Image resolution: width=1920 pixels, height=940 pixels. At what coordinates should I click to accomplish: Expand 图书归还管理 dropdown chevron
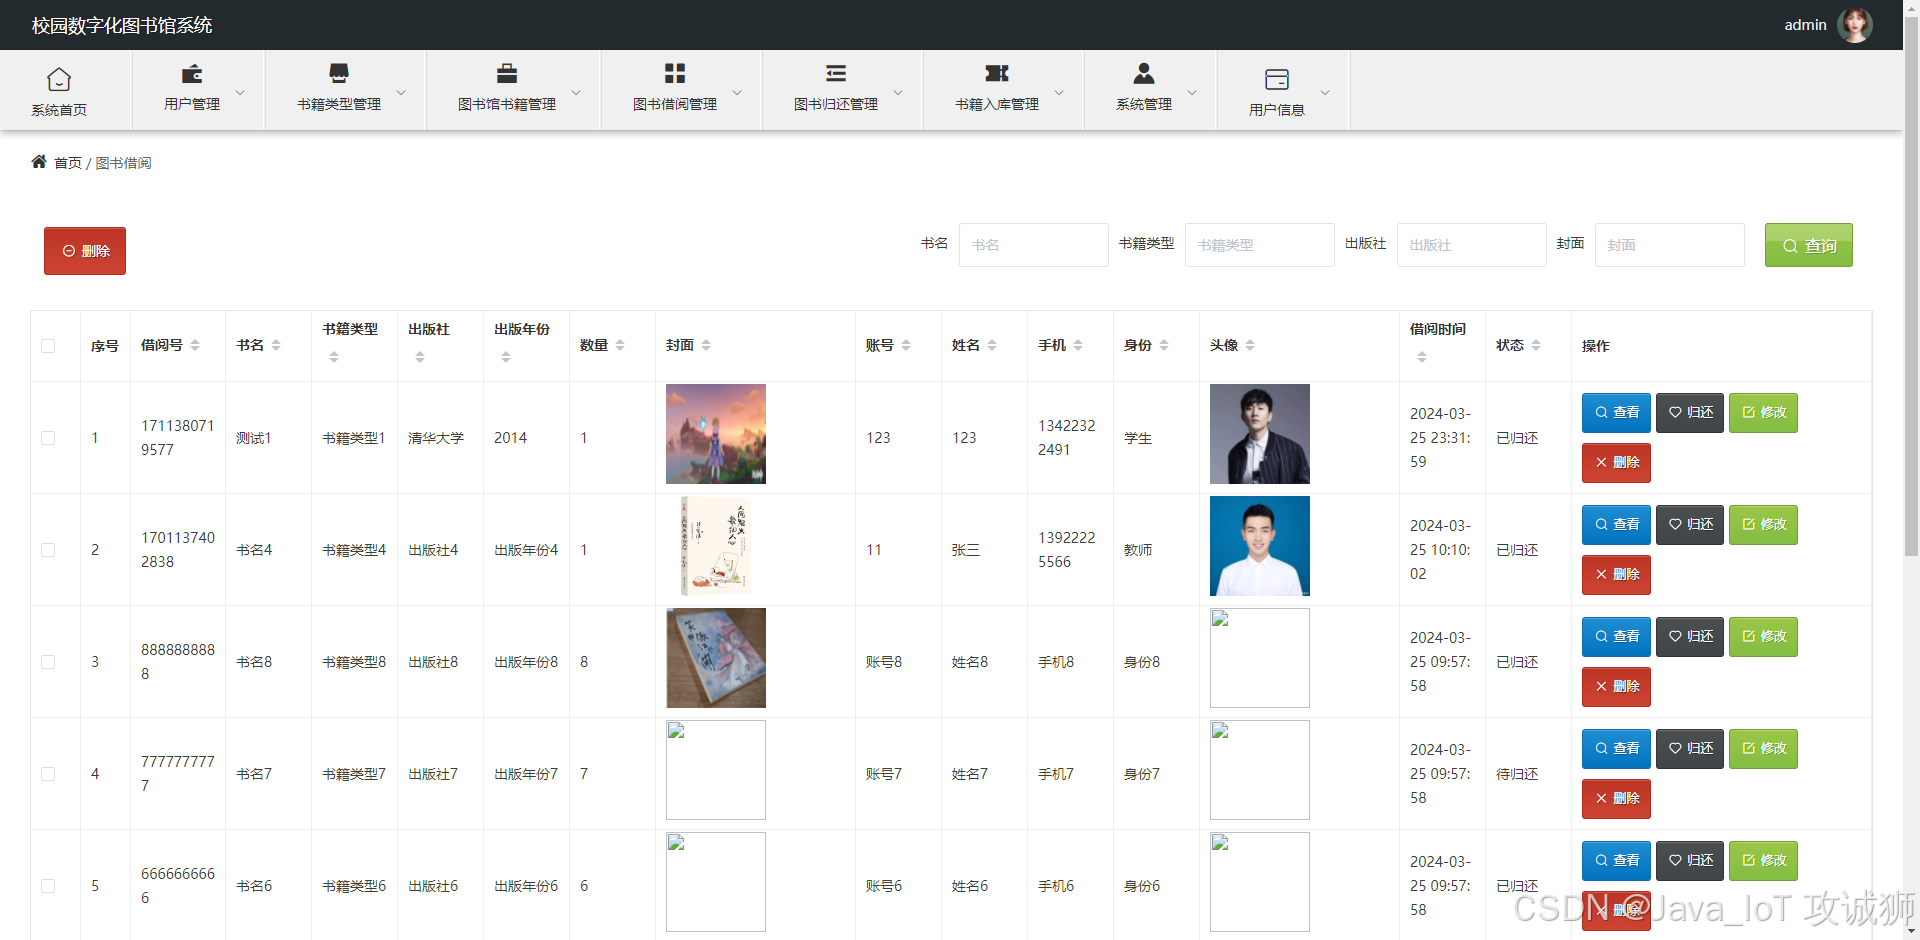click(x=898, y=92)
